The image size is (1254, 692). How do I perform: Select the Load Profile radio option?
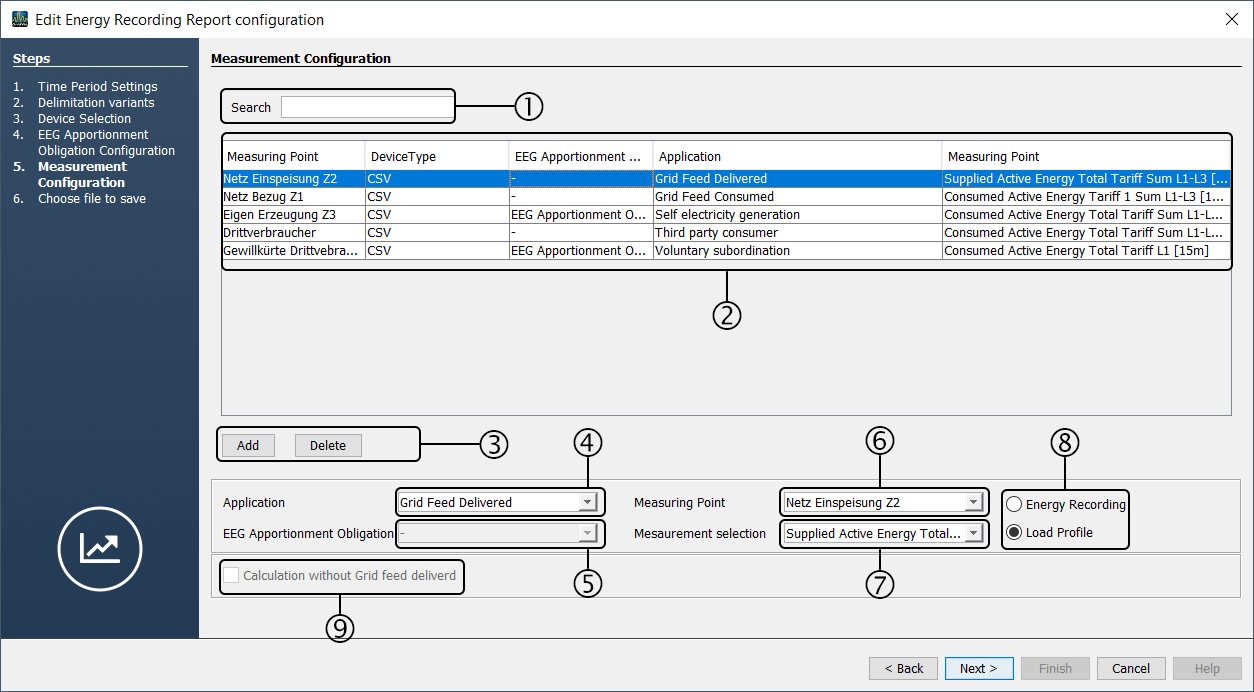click(1014, 533)
